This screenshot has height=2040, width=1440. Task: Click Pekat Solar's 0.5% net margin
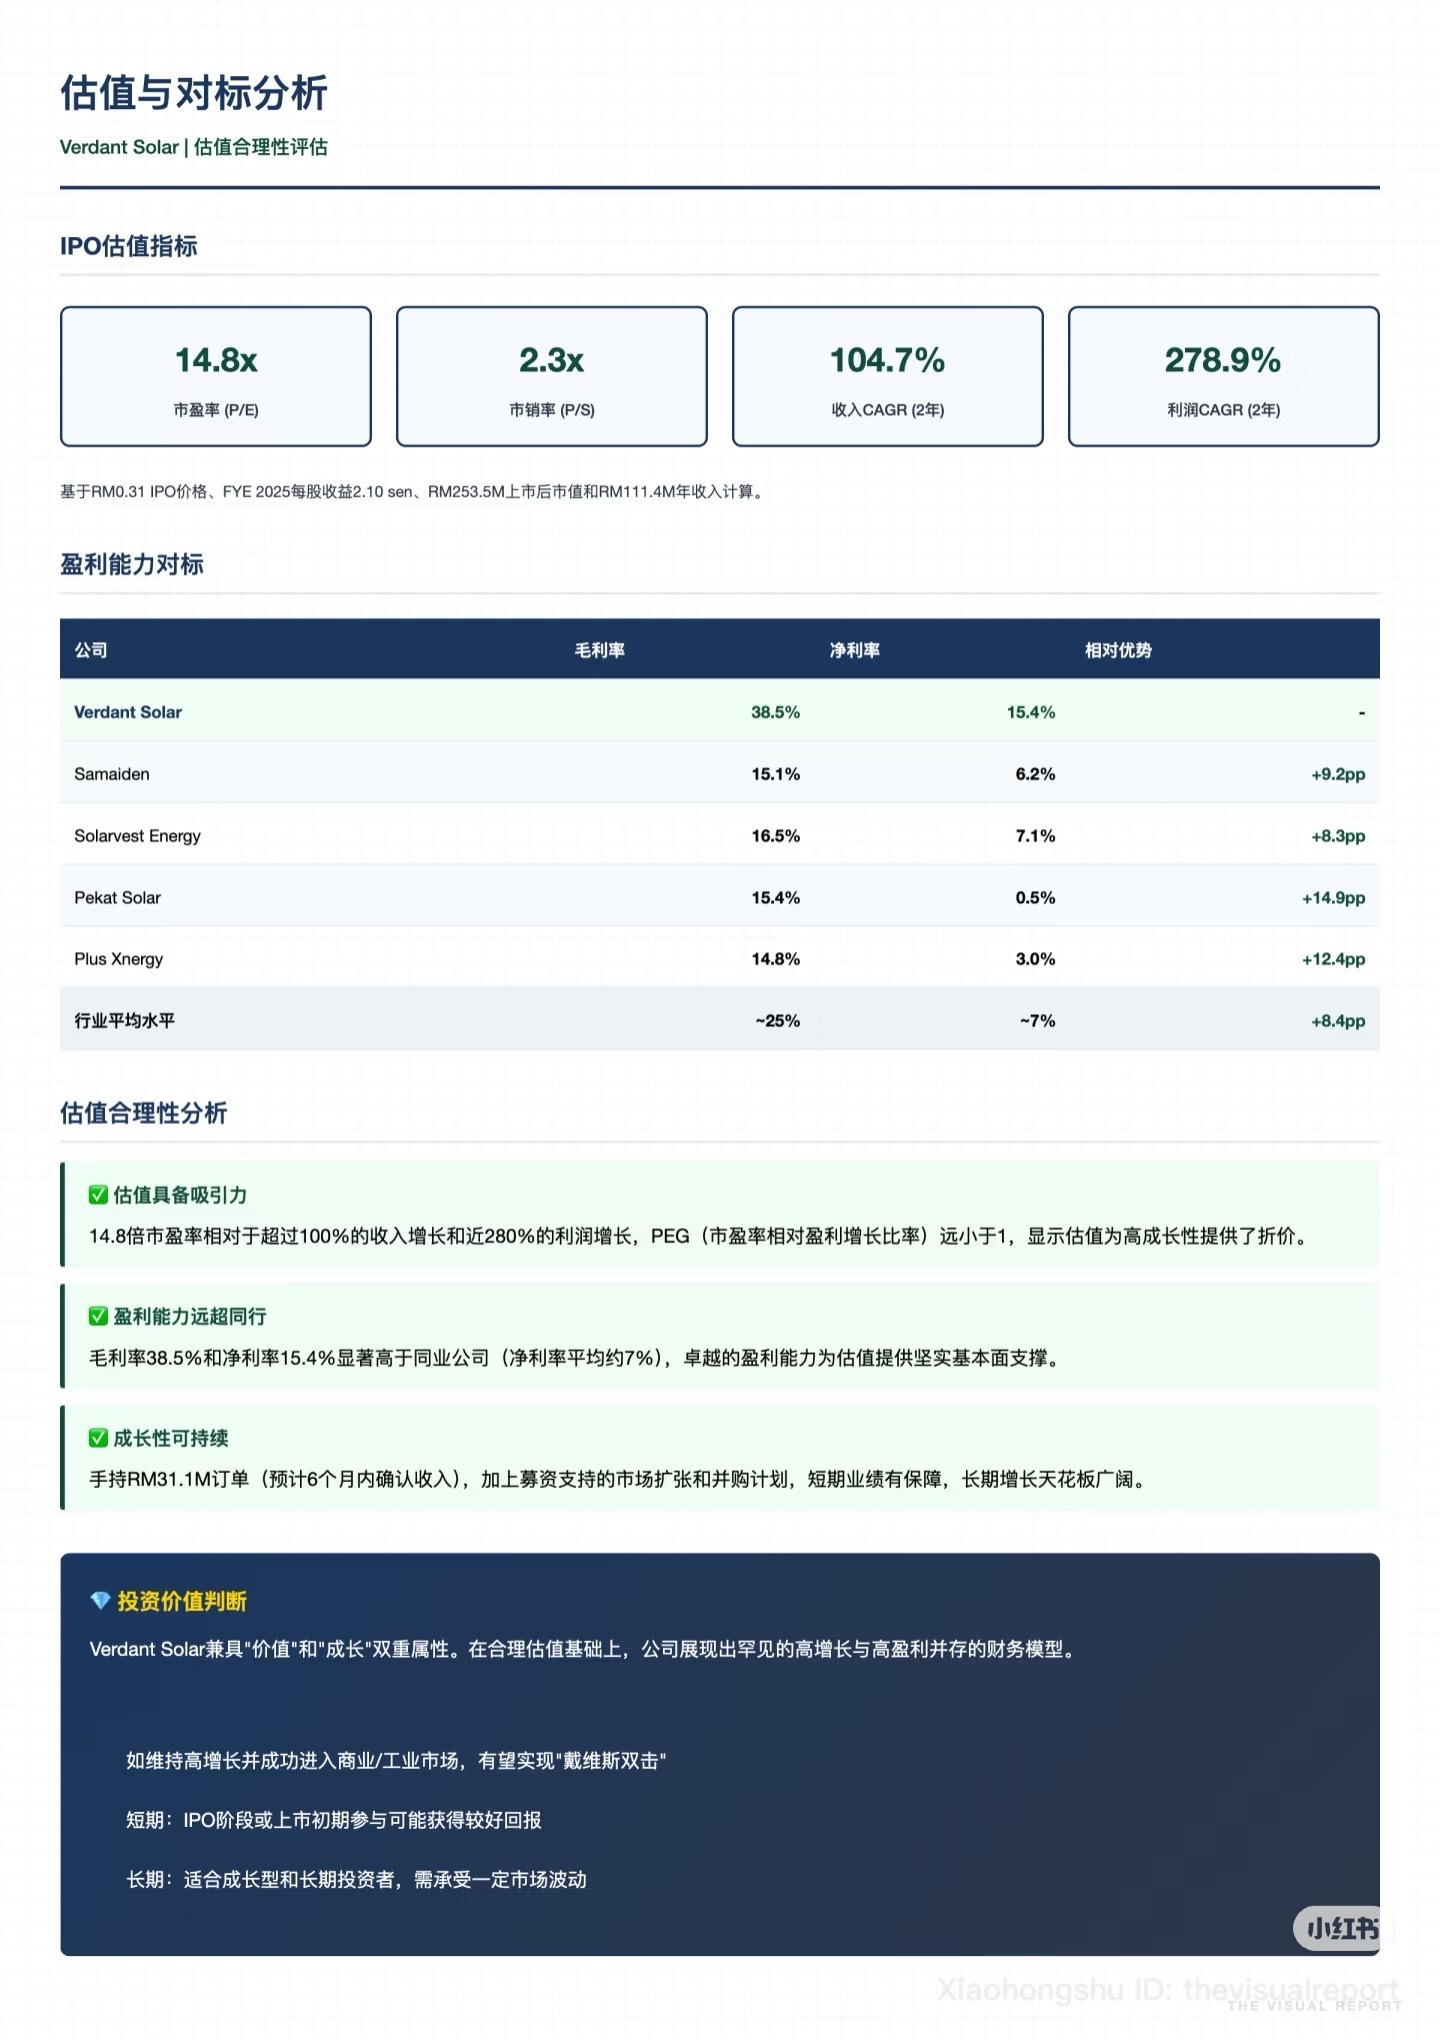1035,898
